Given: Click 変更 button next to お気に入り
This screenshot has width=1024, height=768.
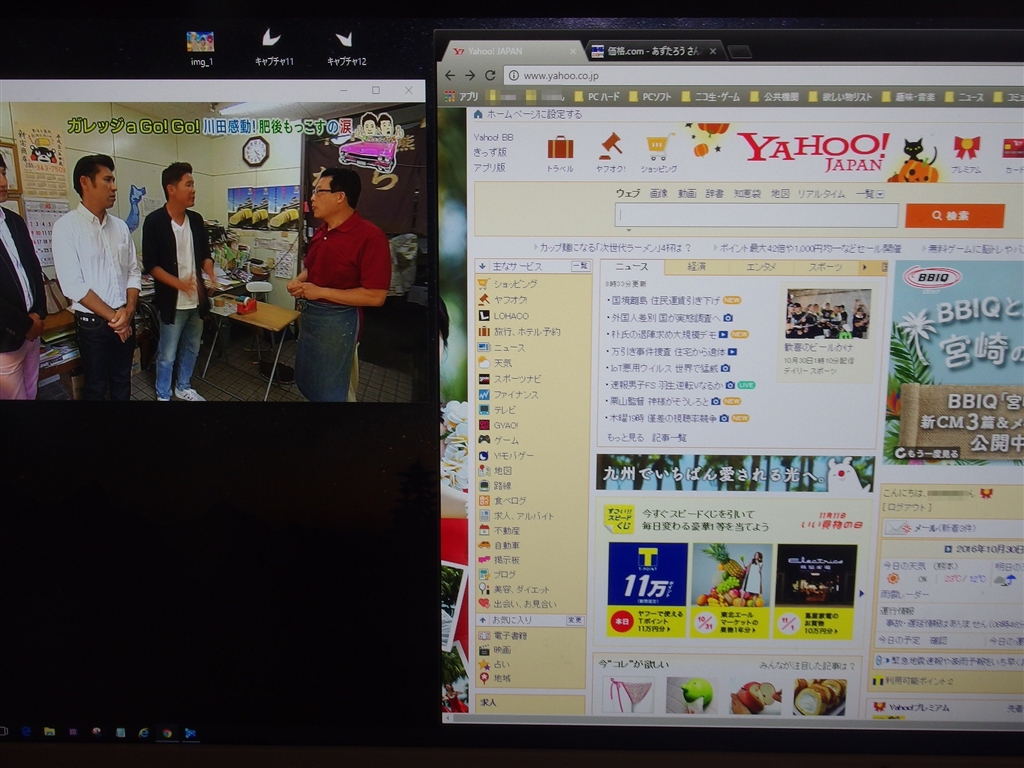Looking at the screenshot, I should [575, 620].
